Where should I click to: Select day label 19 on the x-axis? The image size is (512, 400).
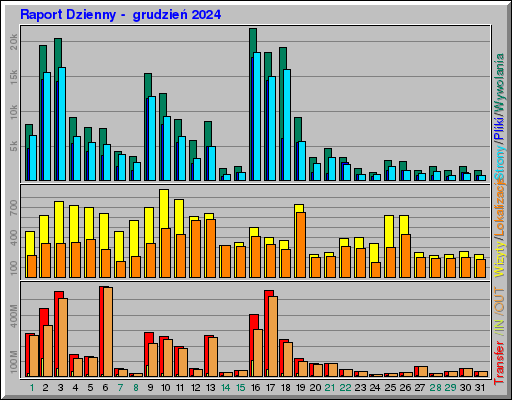point(300,388)
